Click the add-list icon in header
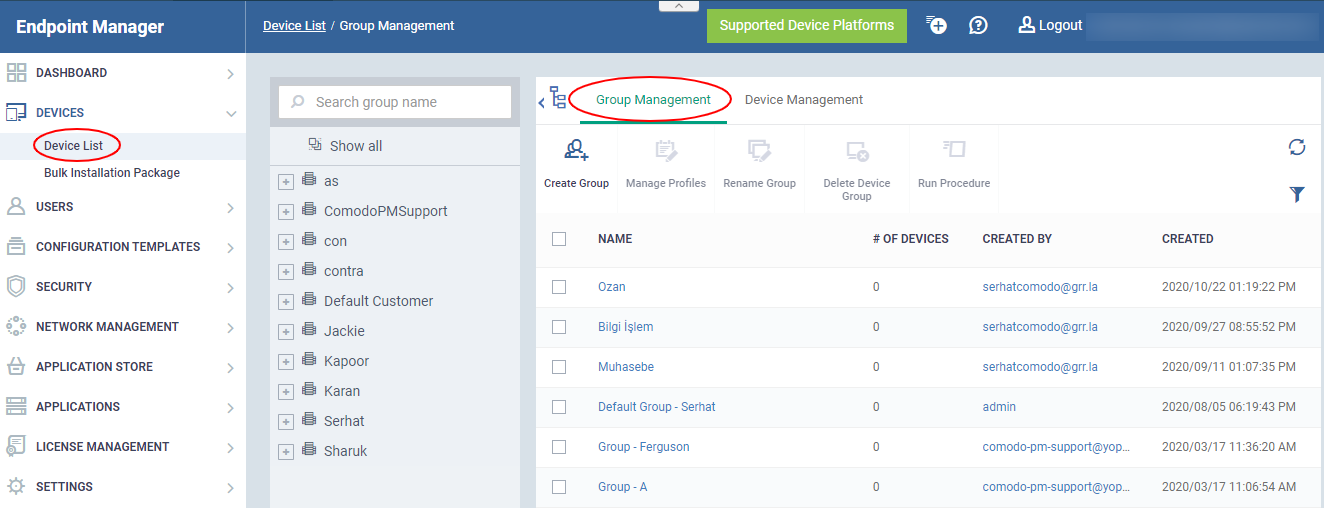This screenshot has height=508, width=1324. coord(936,25)
